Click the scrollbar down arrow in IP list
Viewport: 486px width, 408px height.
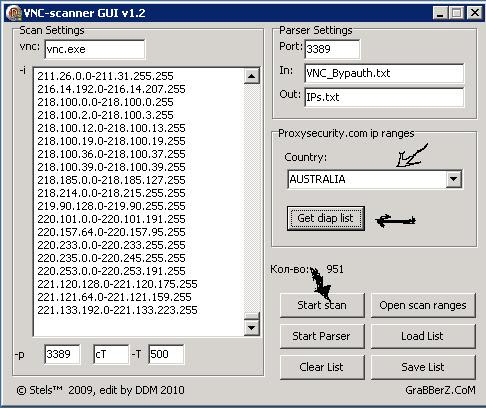(x=252, y=328)
